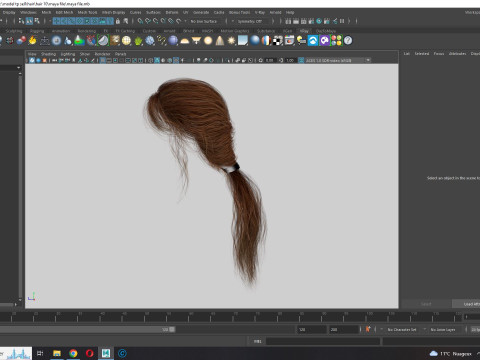Switch to the Substance shelf tab
This screenshot has height=360, width=480.
[266, 31]
